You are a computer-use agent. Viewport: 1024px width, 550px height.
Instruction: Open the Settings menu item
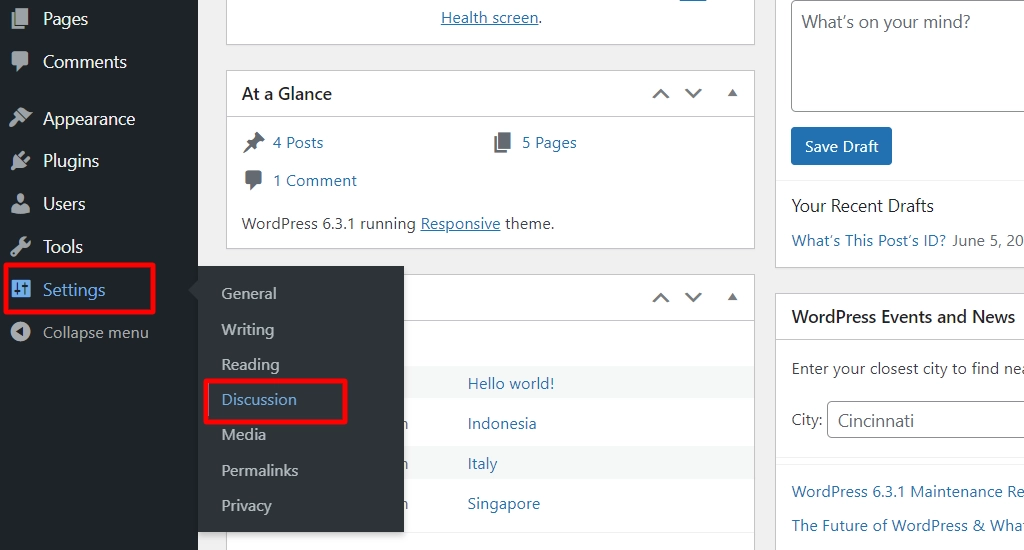[x=74, y=289]
